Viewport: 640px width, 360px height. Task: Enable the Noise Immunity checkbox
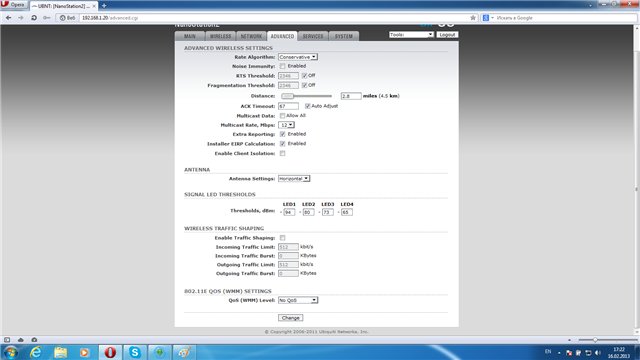[282, 66]
